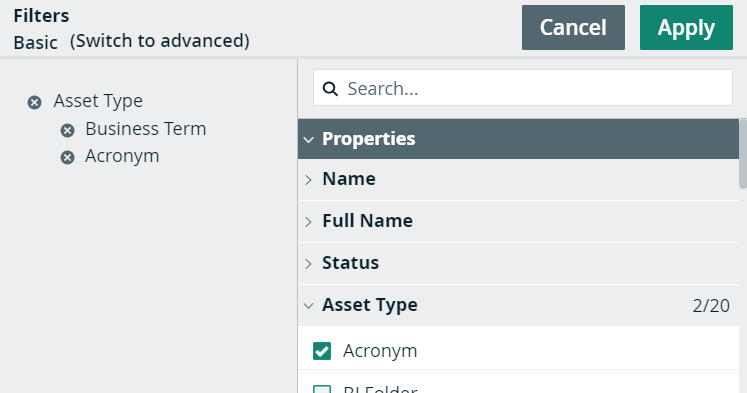
Task: Collapse the Asset Type property
Action: click(309, 306)
